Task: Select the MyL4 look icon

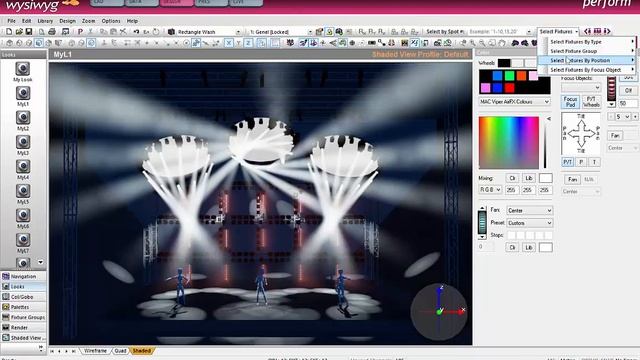Action: point(23,167)
